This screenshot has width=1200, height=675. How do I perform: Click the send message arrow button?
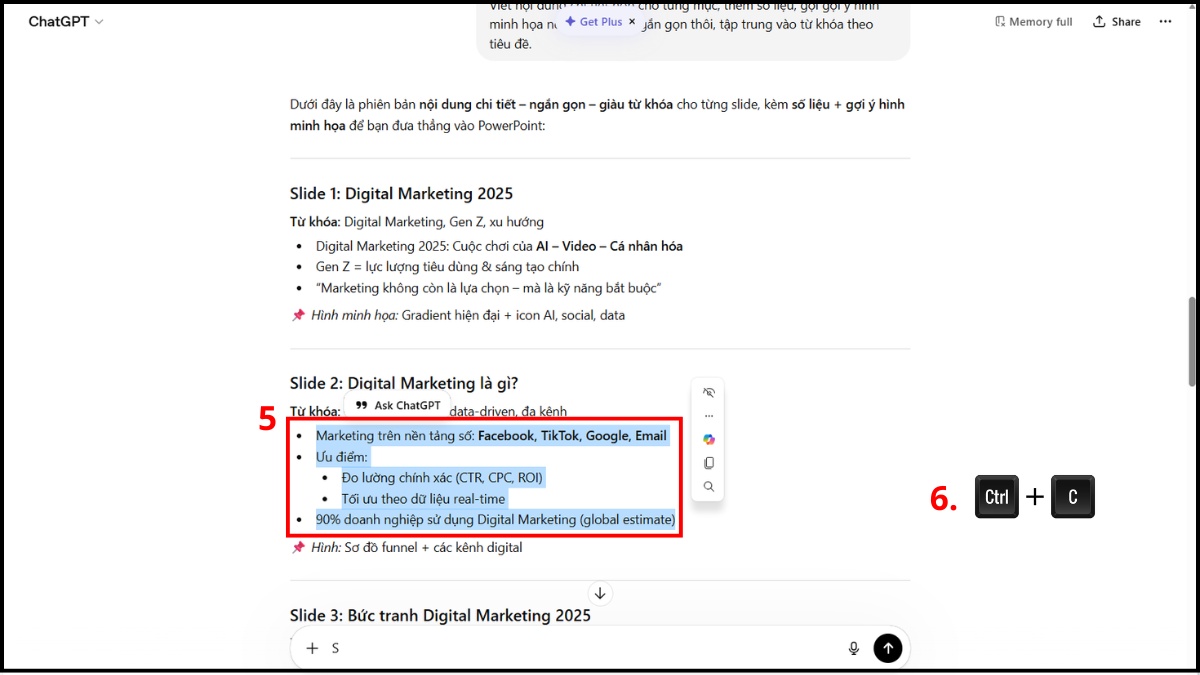(x=887, y=648)
